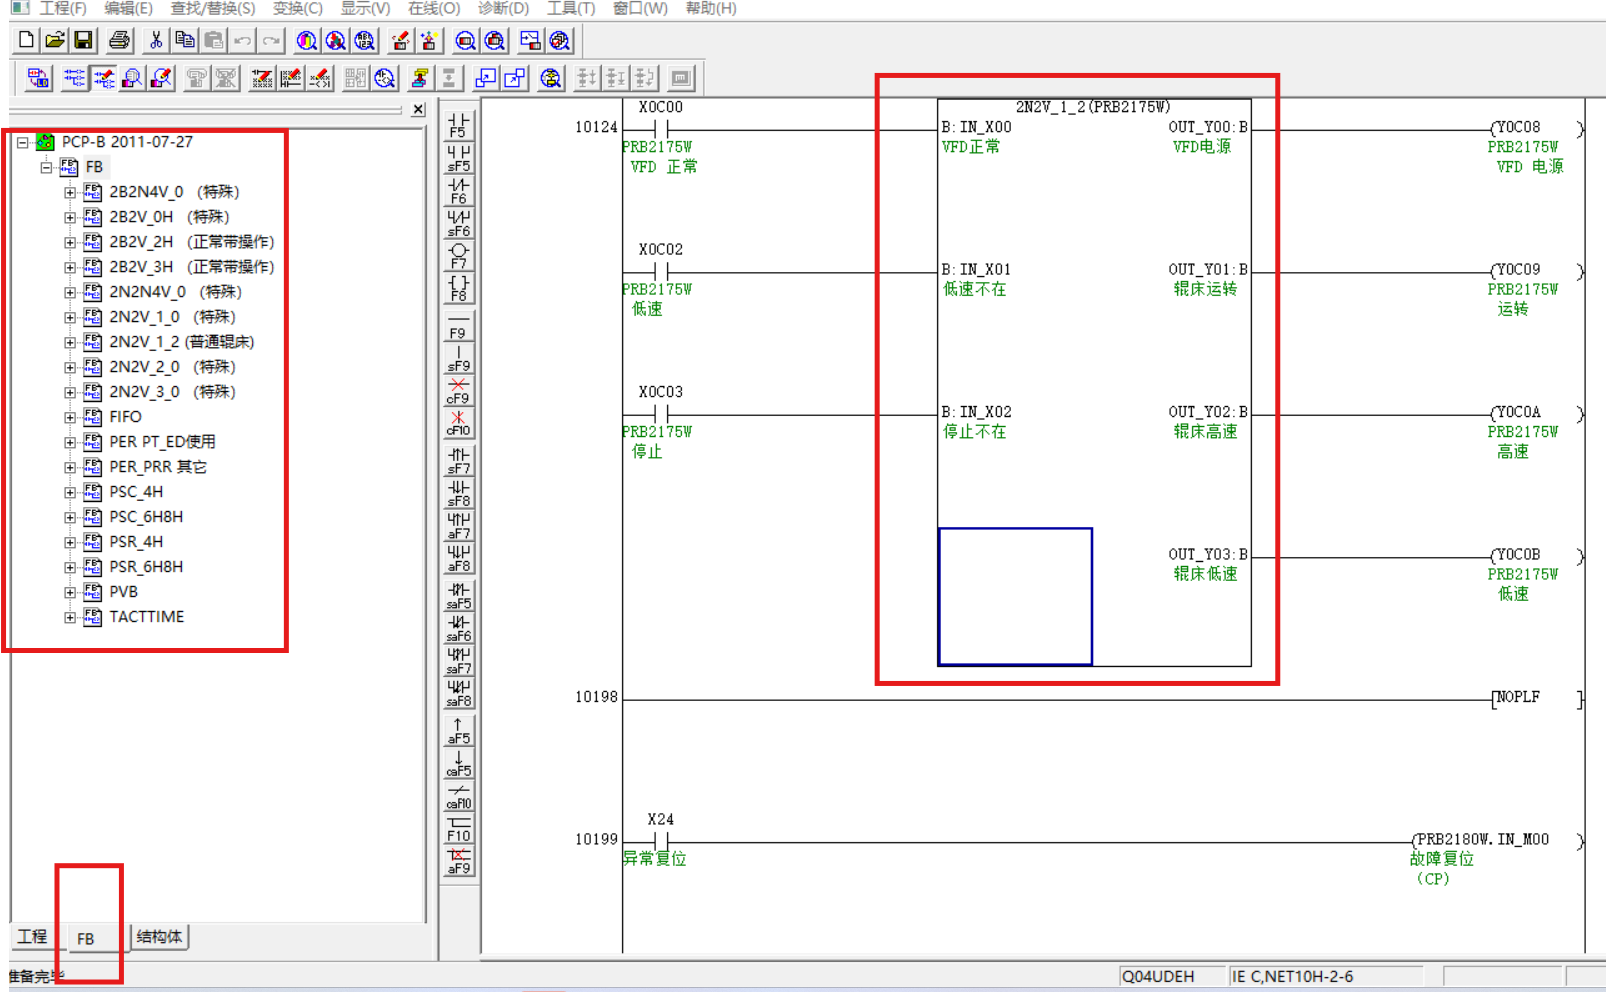Screen dimensions: 1606x992
Task: Expand the FIFO function block node
Action: 70,417
